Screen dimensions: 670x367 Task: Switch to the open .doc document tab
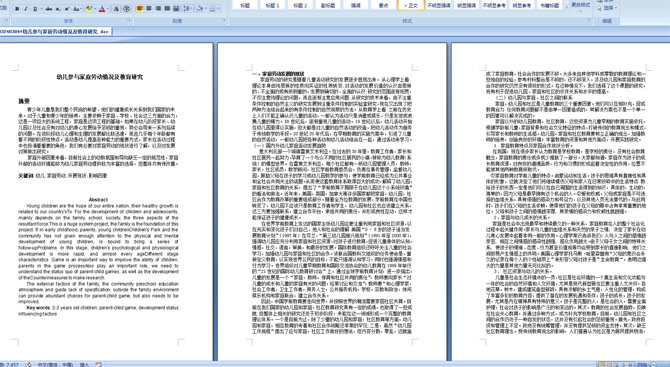[56, 32]
